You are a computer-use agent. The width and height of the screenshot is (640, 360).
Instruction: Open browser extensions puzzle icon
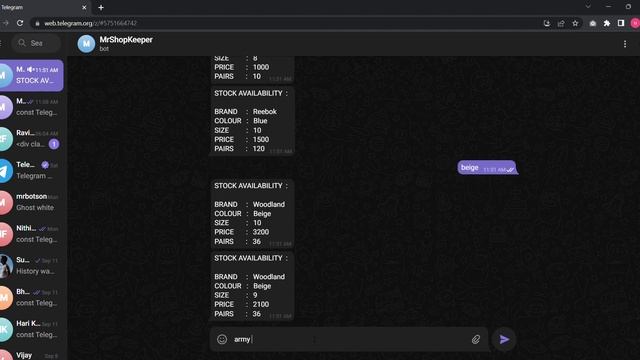[607, 23]
